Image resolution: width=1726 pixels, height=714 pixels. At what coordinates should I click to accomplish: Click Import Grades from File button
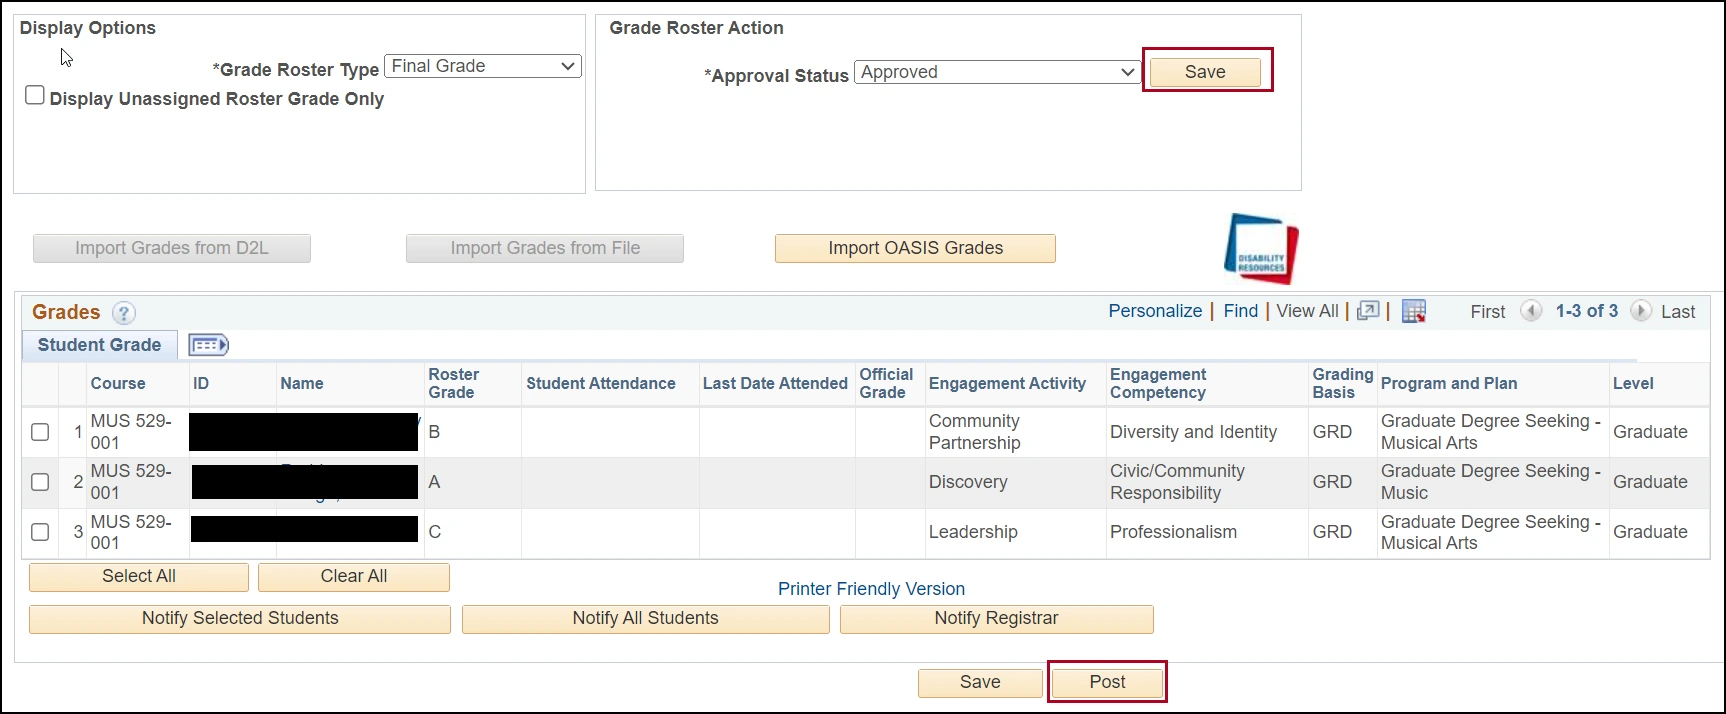[x=545, y=248]
